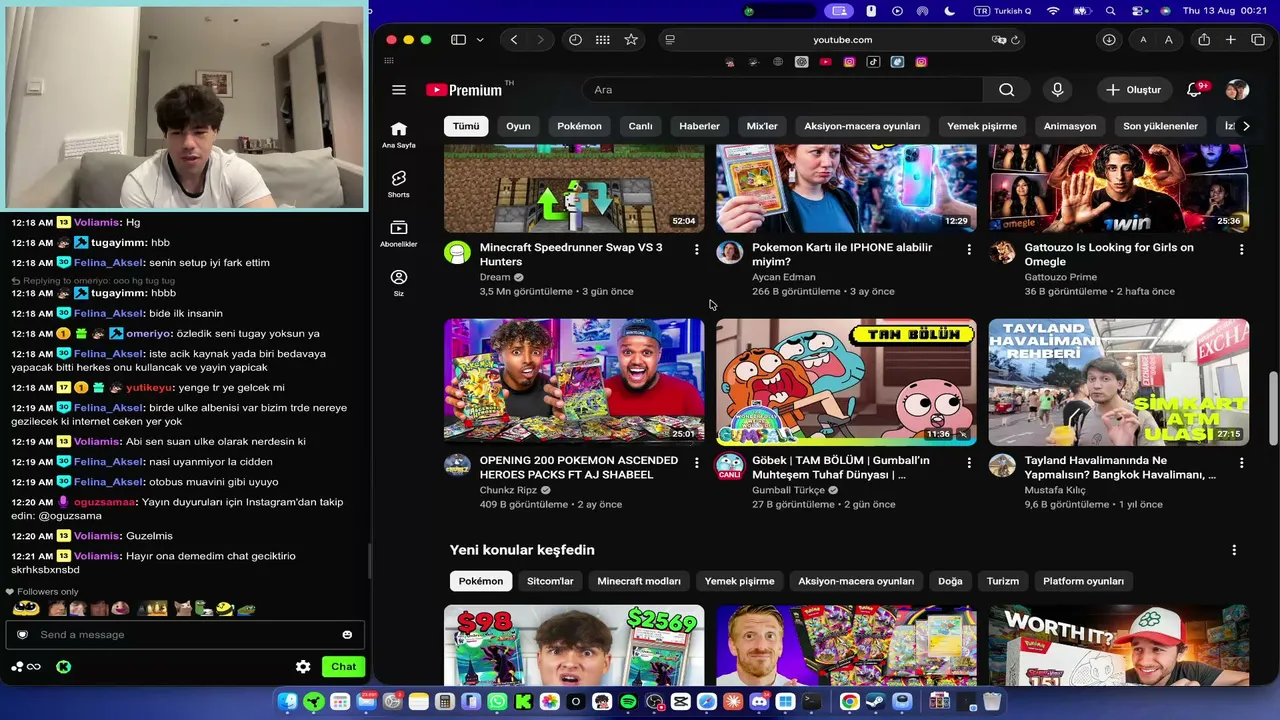1280x720 pixels.
Task: Share the page from Safari toolbar
Action: pyautogui.click(x=1204, y=40)
